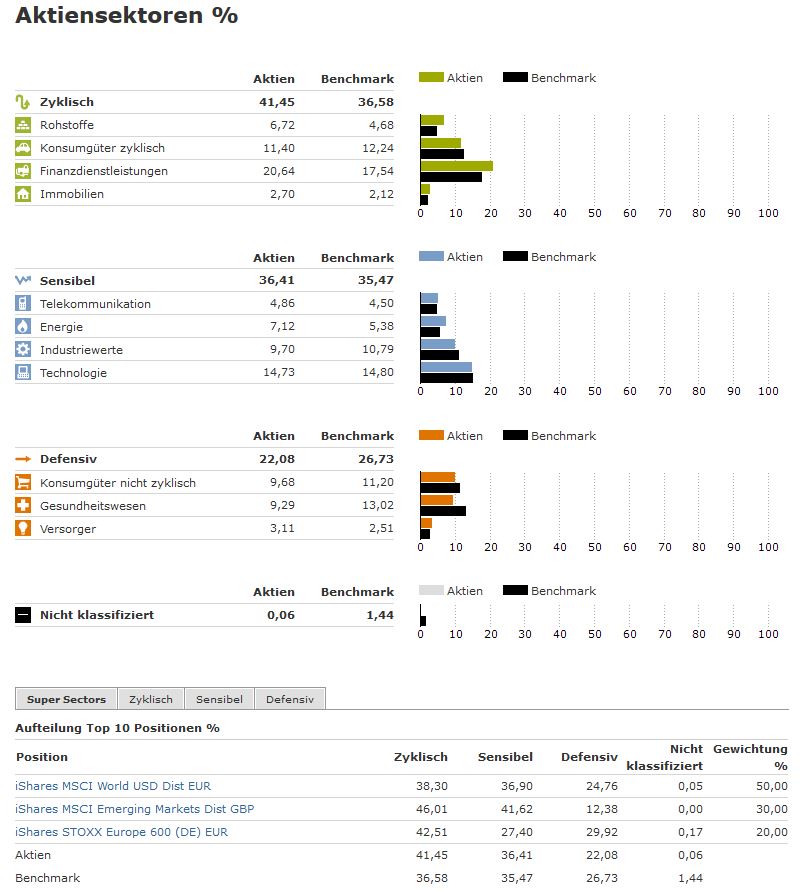Click the green Aktien legend swatch
This screenshot has width=805, height=892.
[x=431, y=77]
